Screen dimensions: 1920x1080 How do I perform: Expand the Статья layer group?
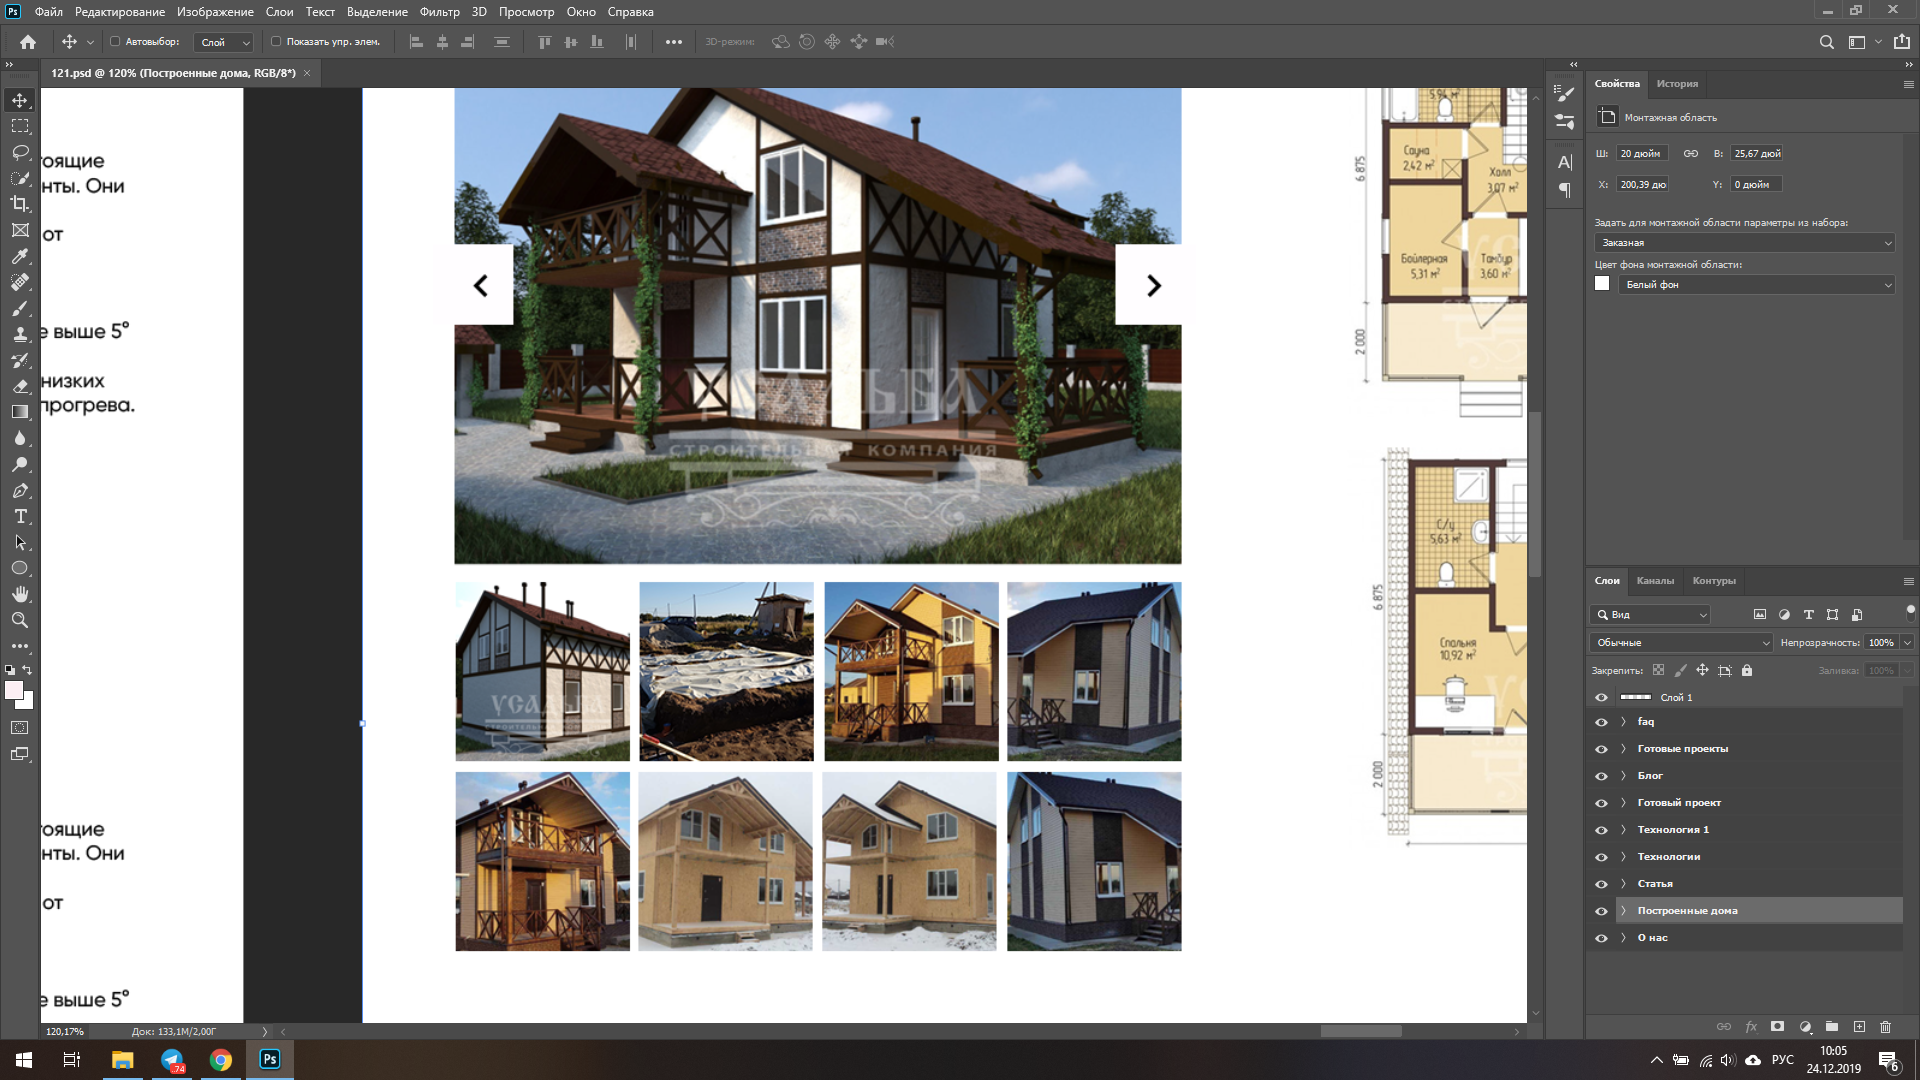[x=1623, y=884]
